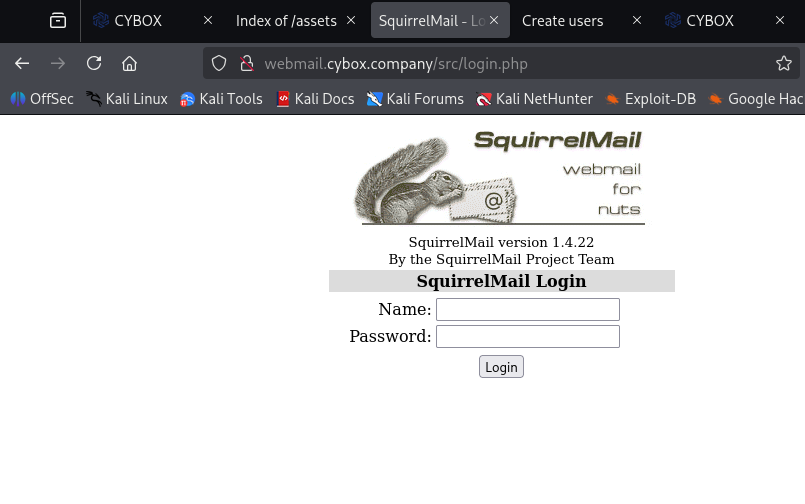Open the Kali Linux bookmark
805x504 pixels.
click(x=127, y=99)
